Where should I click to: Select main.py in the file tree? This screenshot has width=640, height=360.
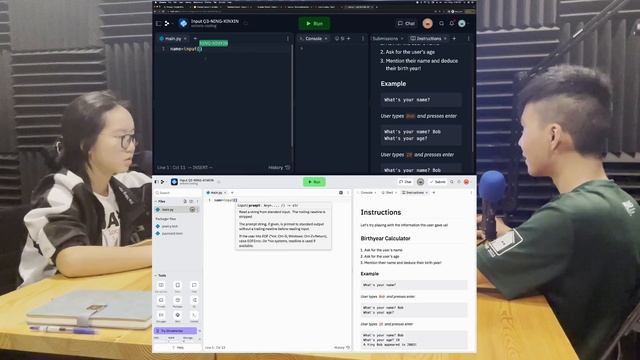tap(176, 209)
